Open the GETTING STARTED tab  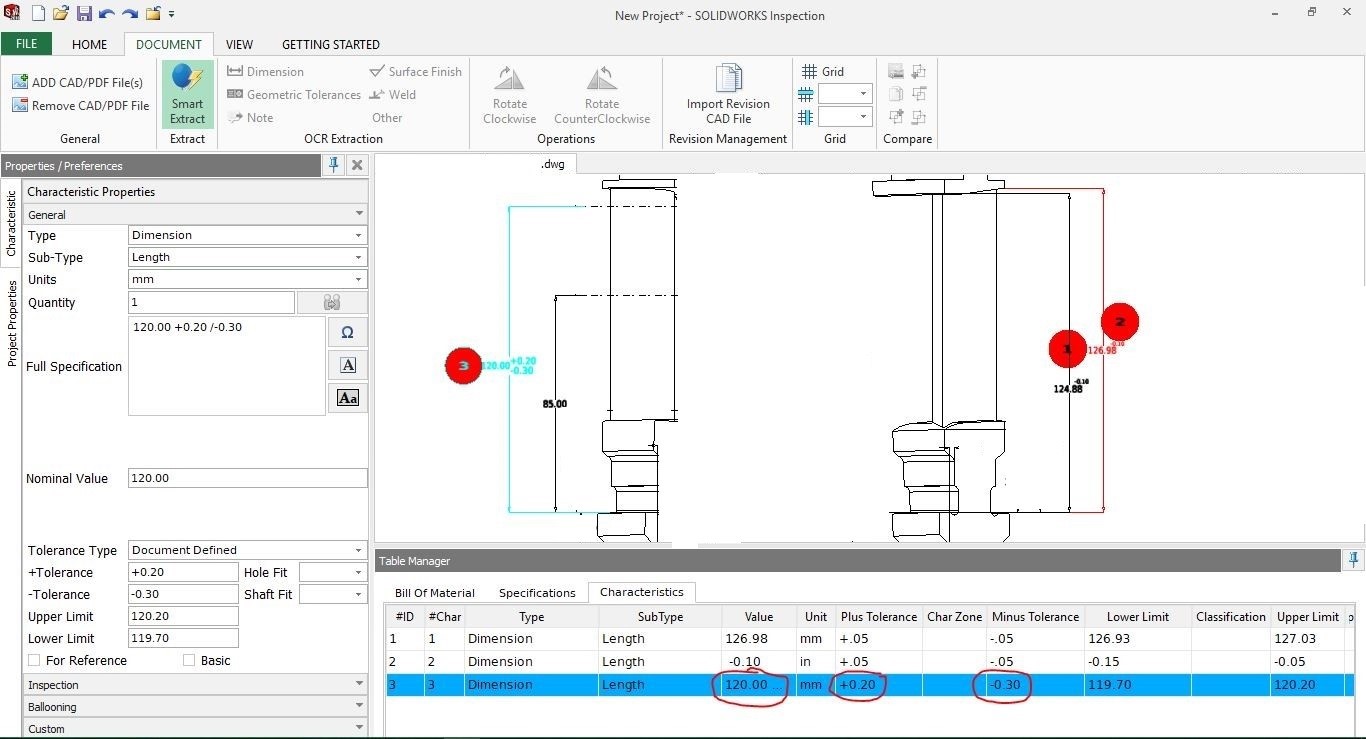(x=331, y=44)
